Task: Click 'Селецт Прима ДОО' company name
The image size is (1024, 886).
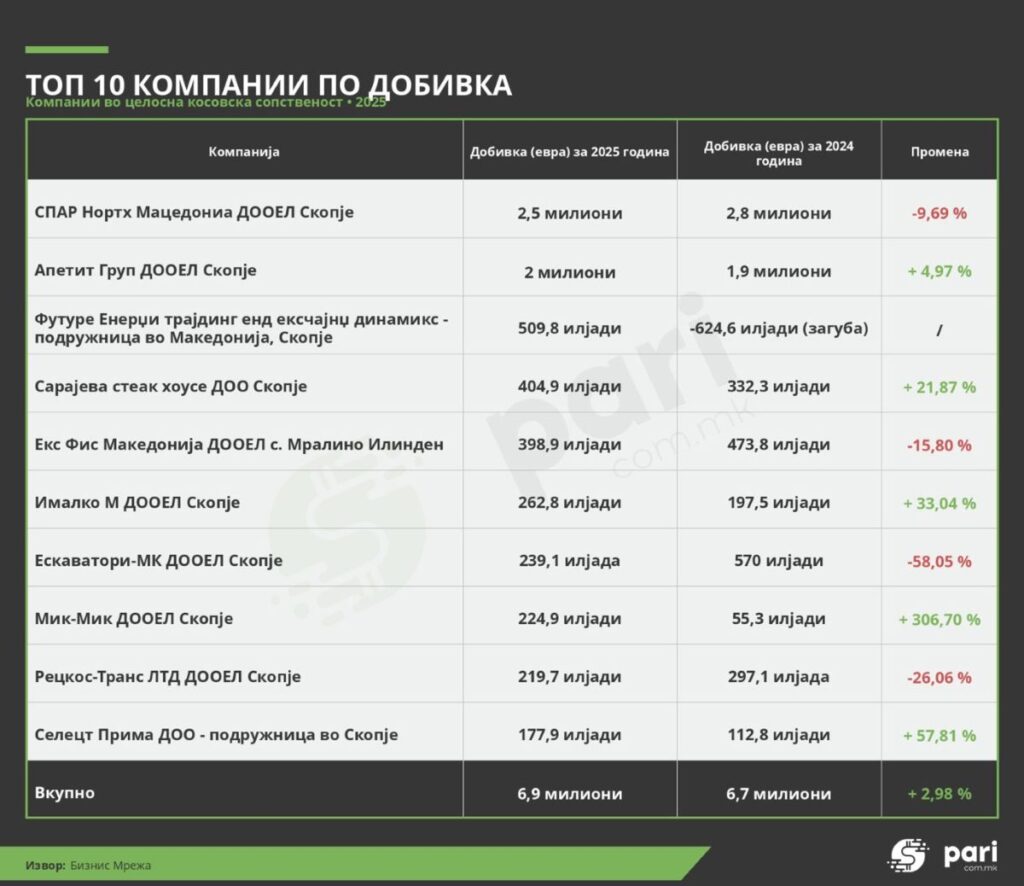Action: (216, 735)
